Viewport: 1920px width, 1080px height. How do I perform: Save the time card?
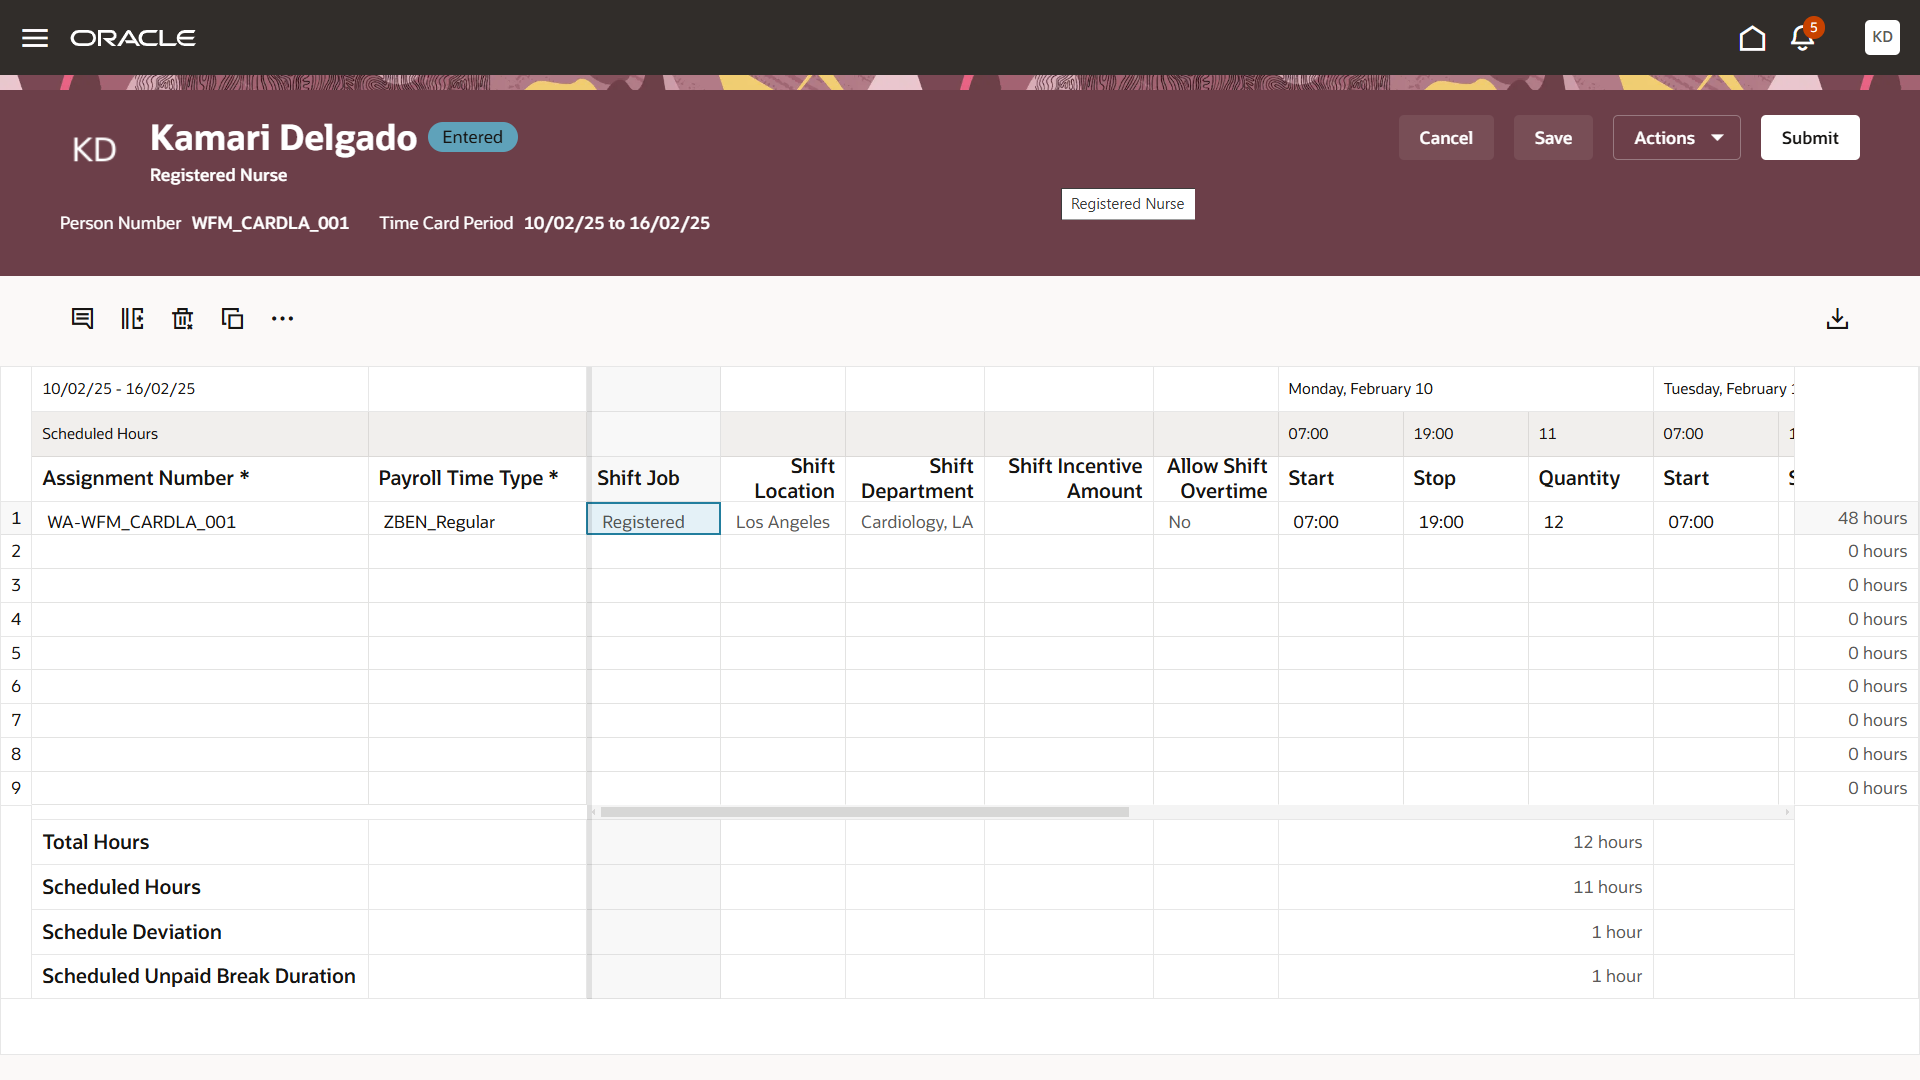pos(1552,138)
